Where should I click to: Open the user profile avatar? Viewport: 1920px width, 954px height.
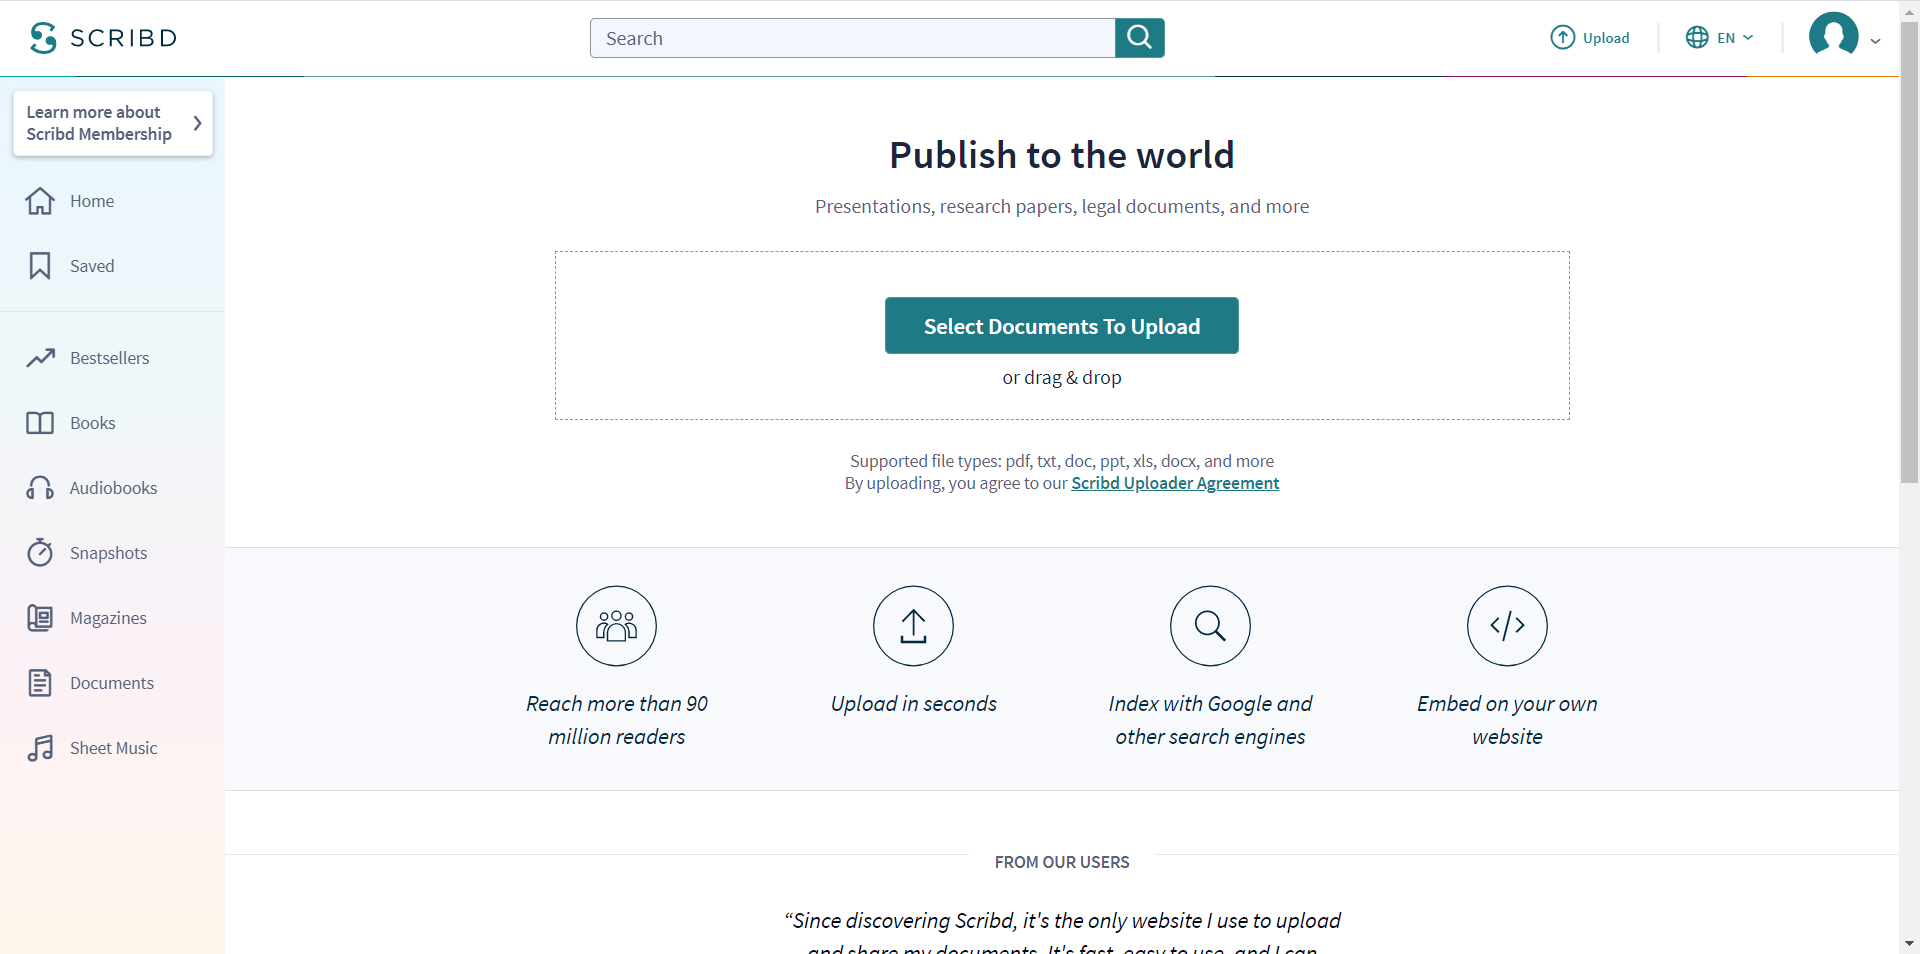(1833, 35)
